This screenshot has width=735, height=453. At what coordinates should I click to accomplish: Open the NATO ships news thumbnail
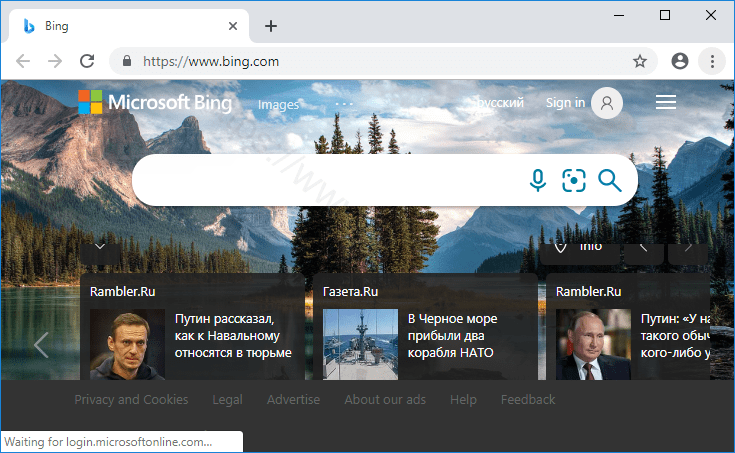tap(360, 344)
